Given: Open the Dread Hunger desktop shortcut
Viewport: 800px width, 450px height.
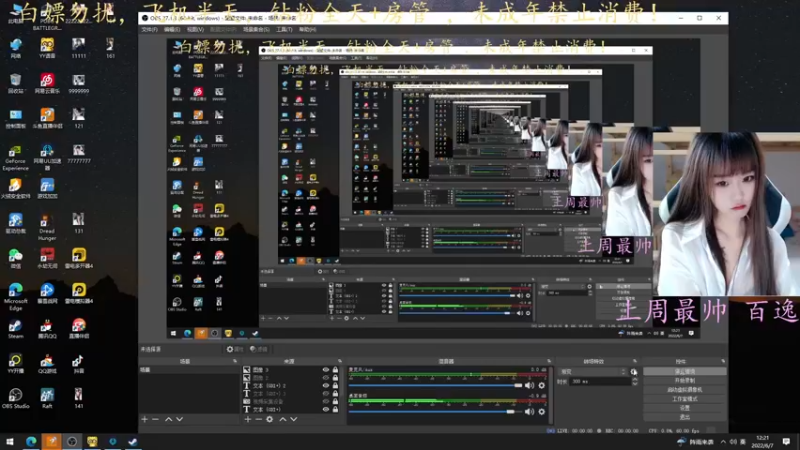Looking at the screenshot, I should click(47, 227).
